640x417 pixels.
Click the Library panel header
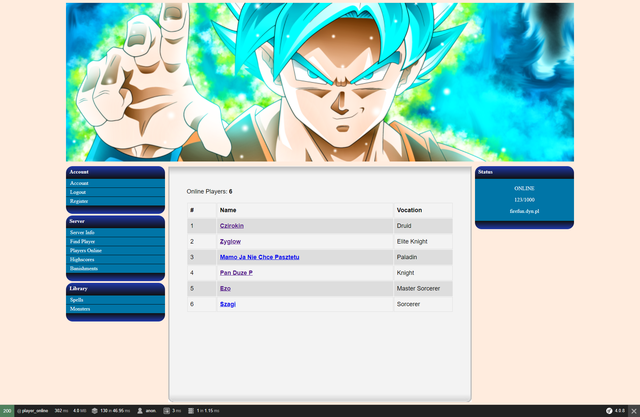(x=116, y=288)
